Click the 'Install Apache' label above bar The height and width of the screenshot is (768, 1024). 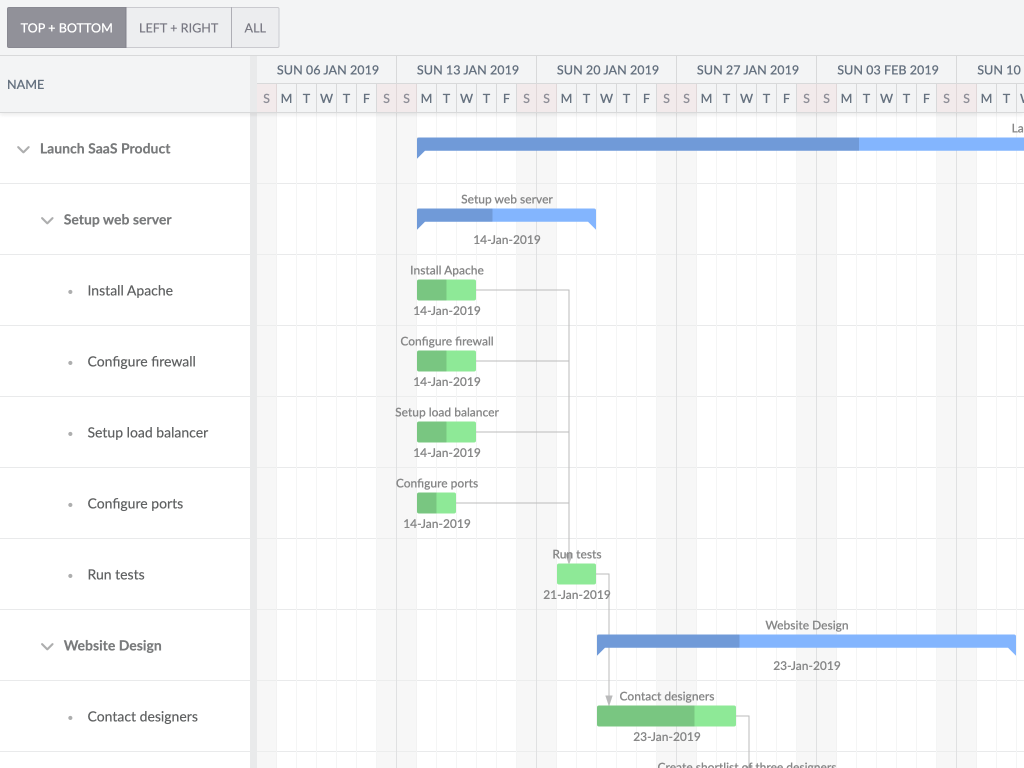(447, 270)
